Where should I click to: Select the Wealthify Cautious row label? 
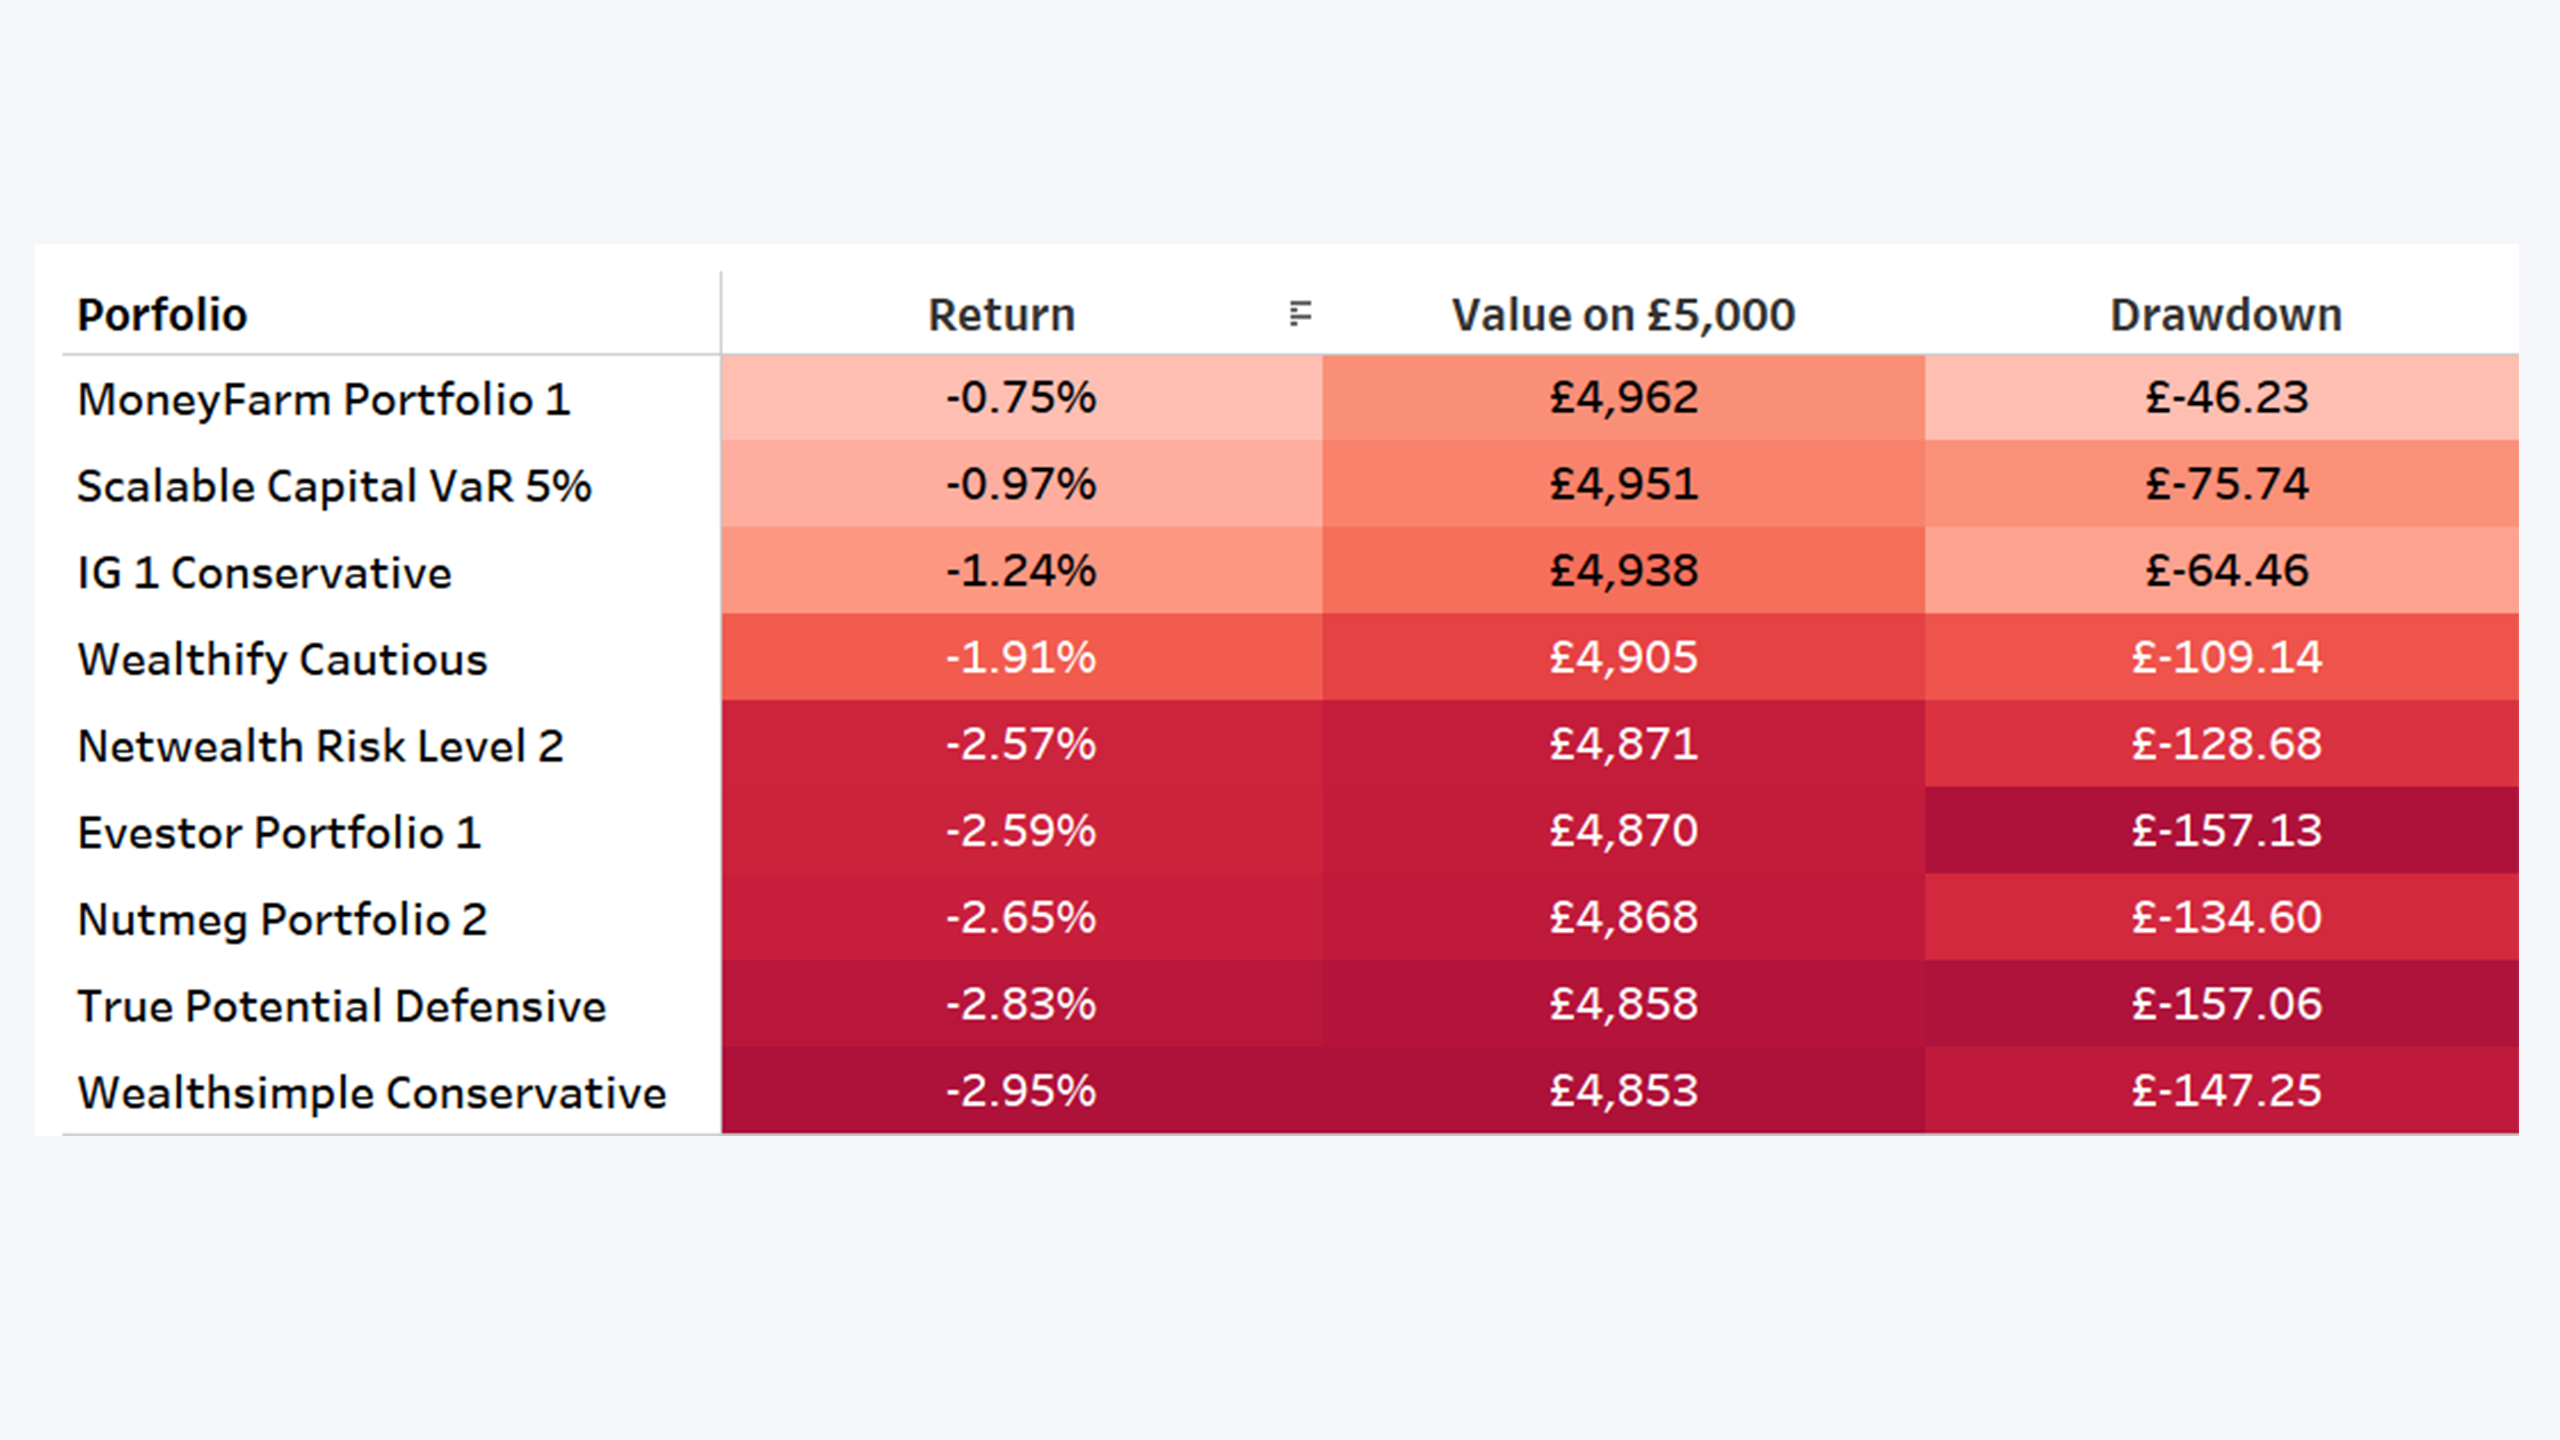(282, 659)
